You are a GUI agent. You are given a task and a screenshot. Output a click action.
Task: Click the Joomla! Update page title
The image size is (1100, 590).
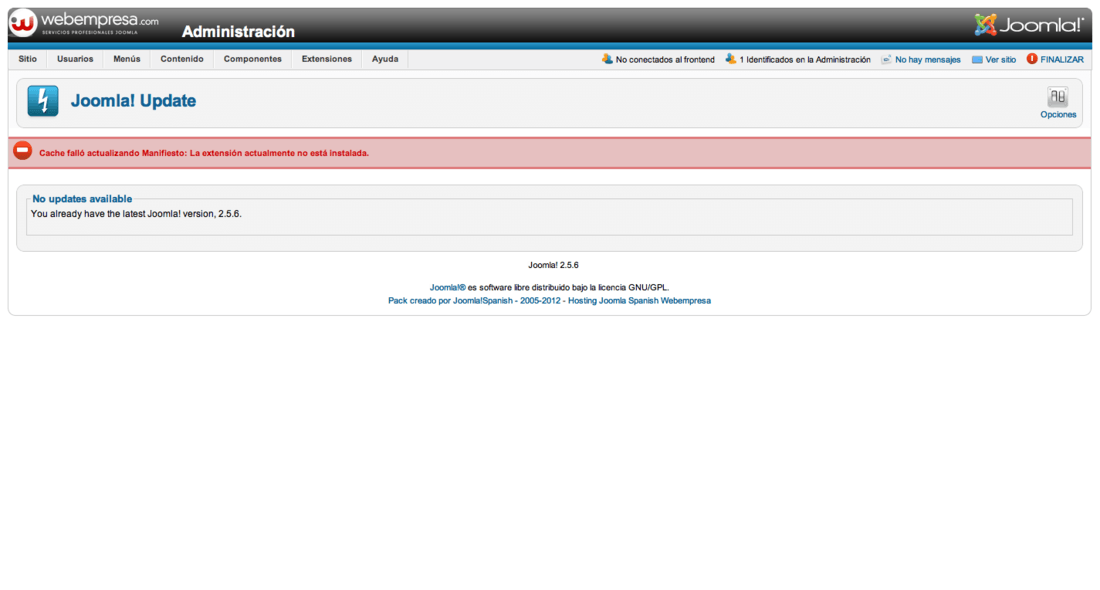133,101
